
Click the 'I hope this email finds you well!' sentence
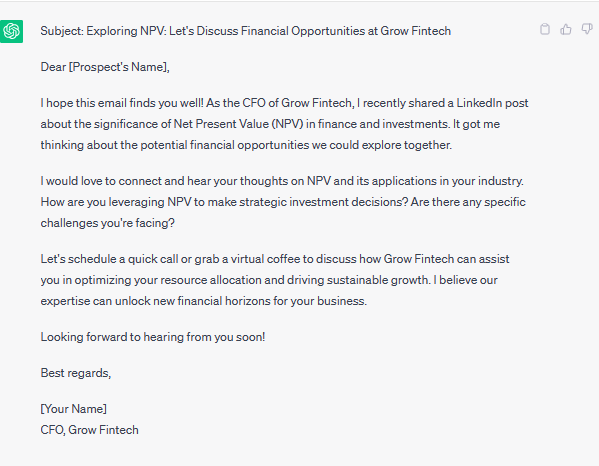pyautogui.click(x=122, y=103)
